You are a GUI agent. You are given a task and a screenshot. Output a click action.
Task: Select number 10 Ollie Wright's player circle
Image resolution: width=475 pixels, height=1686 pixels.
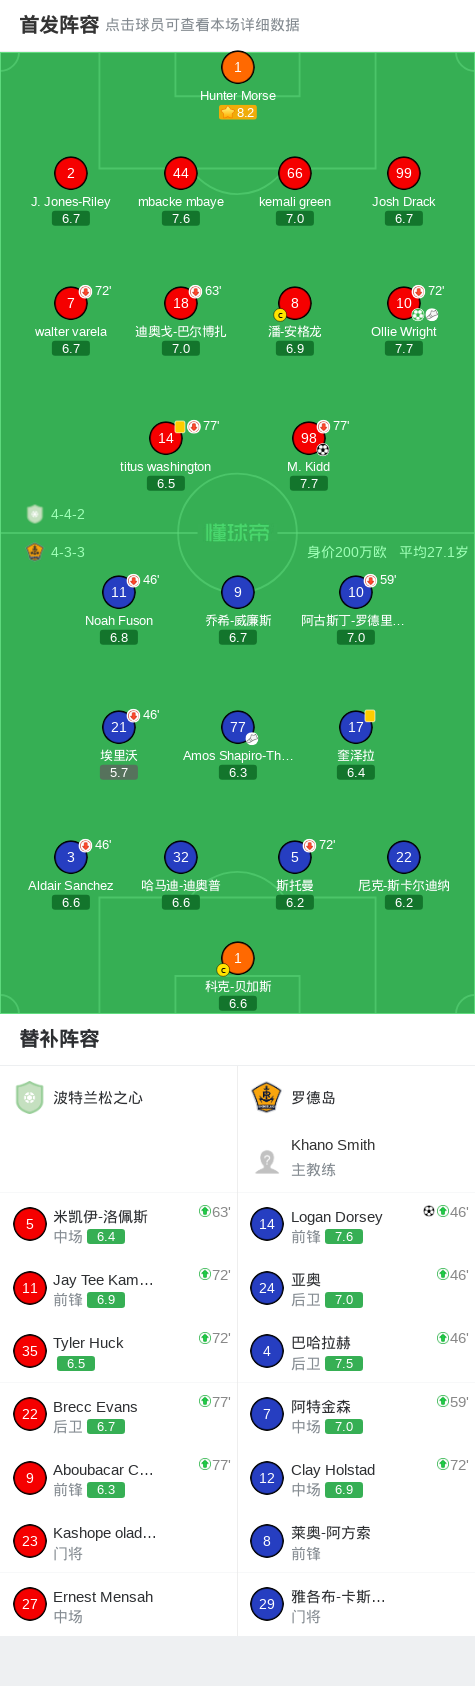404,303
